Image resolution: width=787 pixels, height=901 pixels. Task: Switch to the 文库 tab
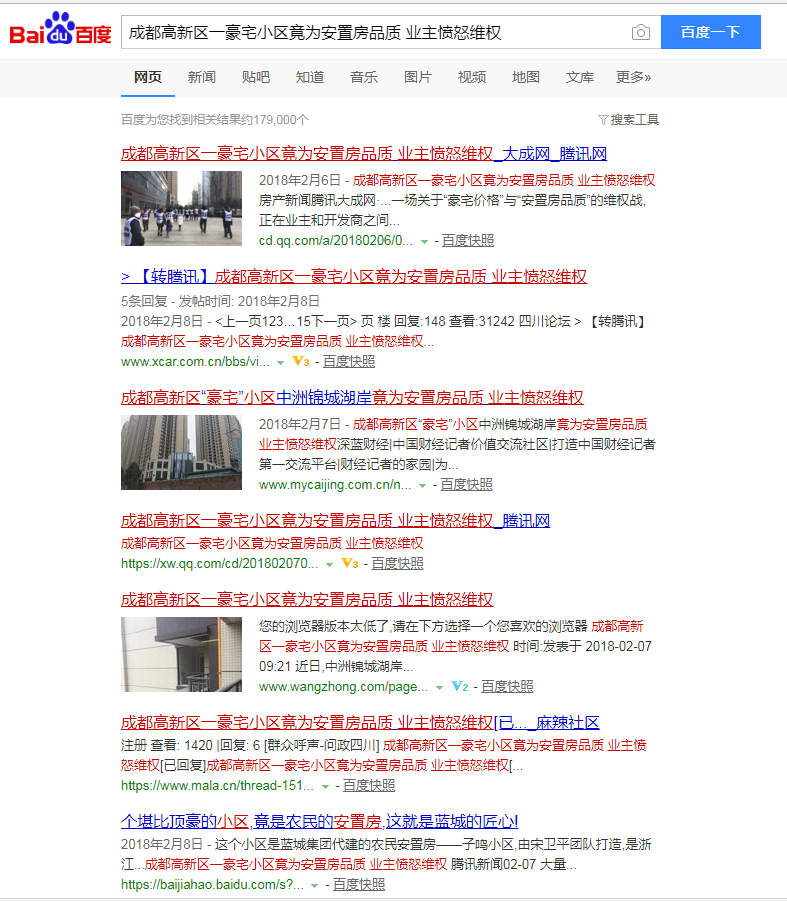pyautogui.click(x=580, y=77)
